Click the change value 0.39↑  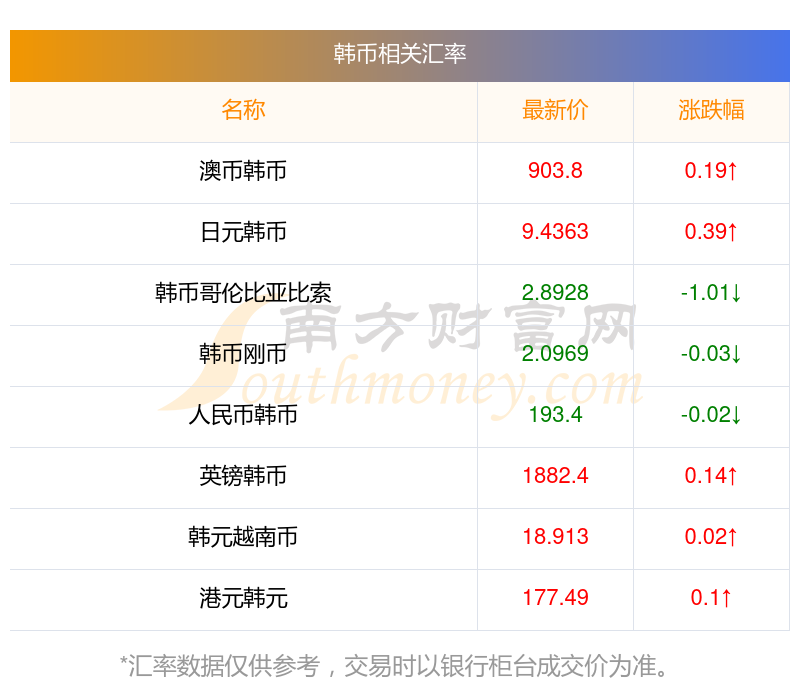(711, 232)
